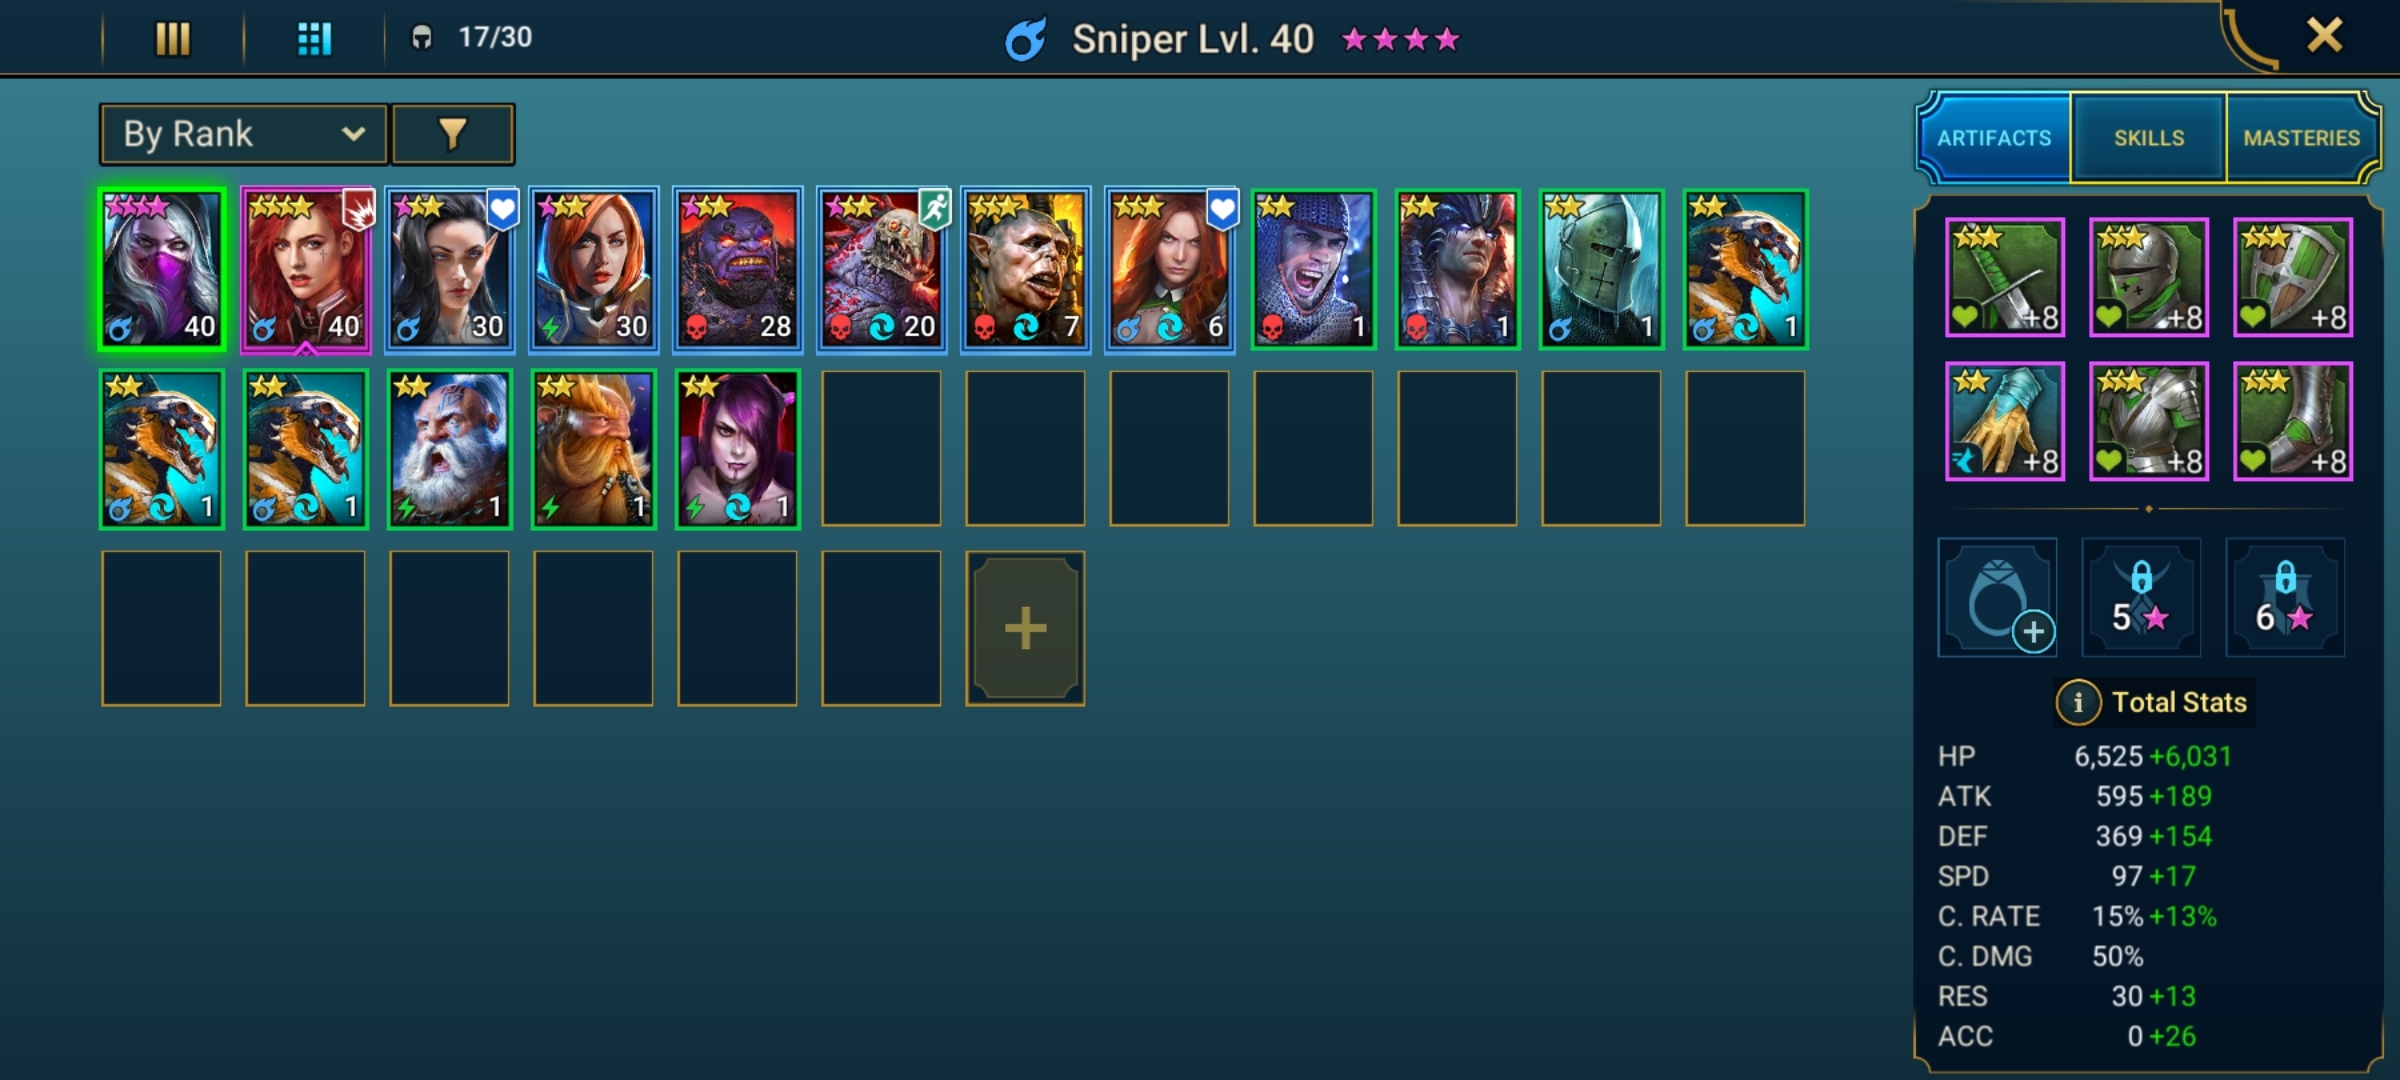2400x1080 pixels.
Task: Select the level 28 purple ogre champion
Action: [737, 269]
